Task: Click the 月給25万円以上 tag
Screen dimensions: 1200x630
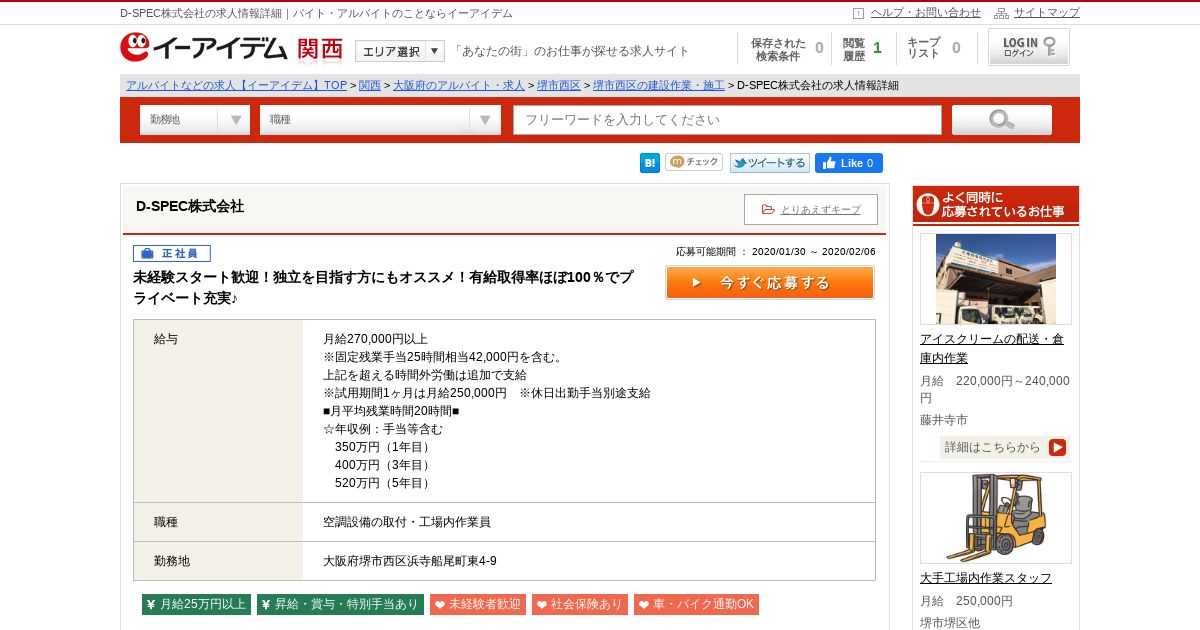Action: 196,604
